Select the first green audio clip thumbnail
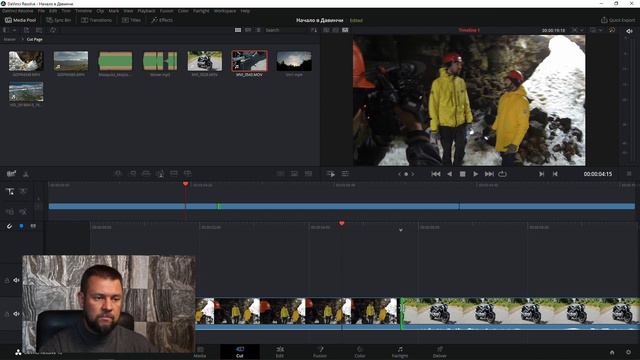This screenshot has height=360, width=640. (115, 61)
